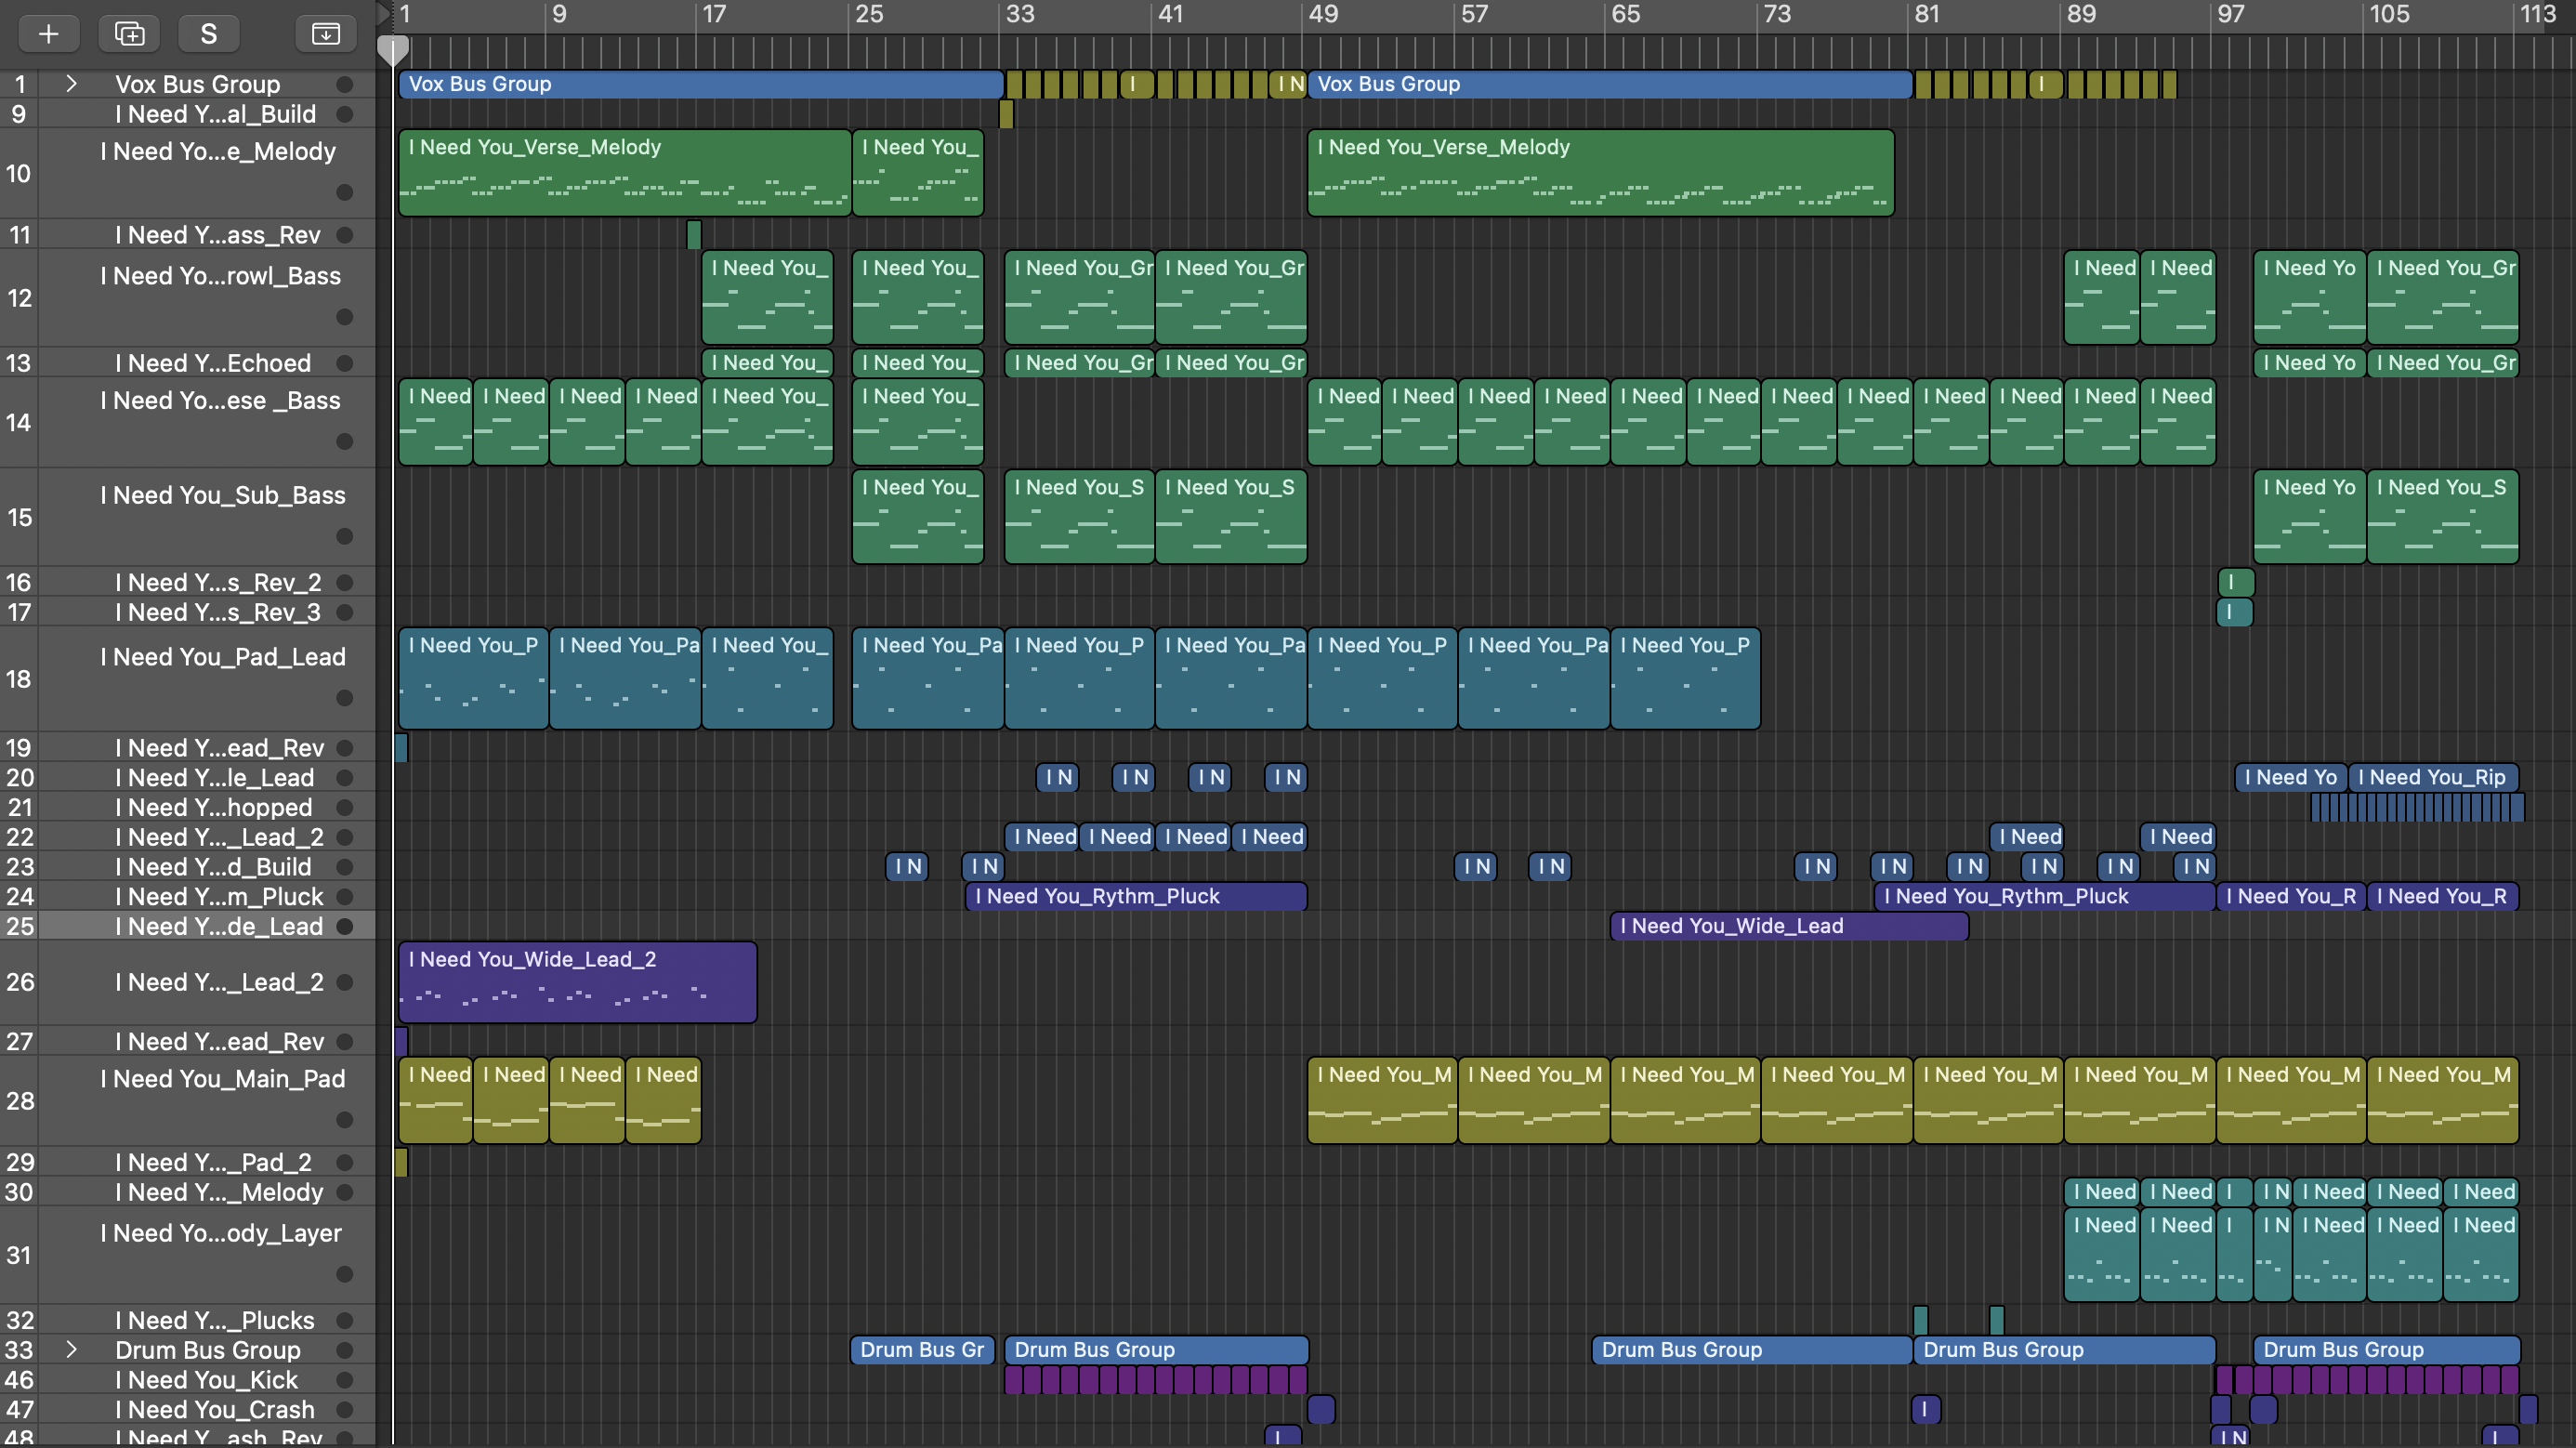
Task: Toggle the dot on I Need You_Kick track
Action: tap(345, 1380)
